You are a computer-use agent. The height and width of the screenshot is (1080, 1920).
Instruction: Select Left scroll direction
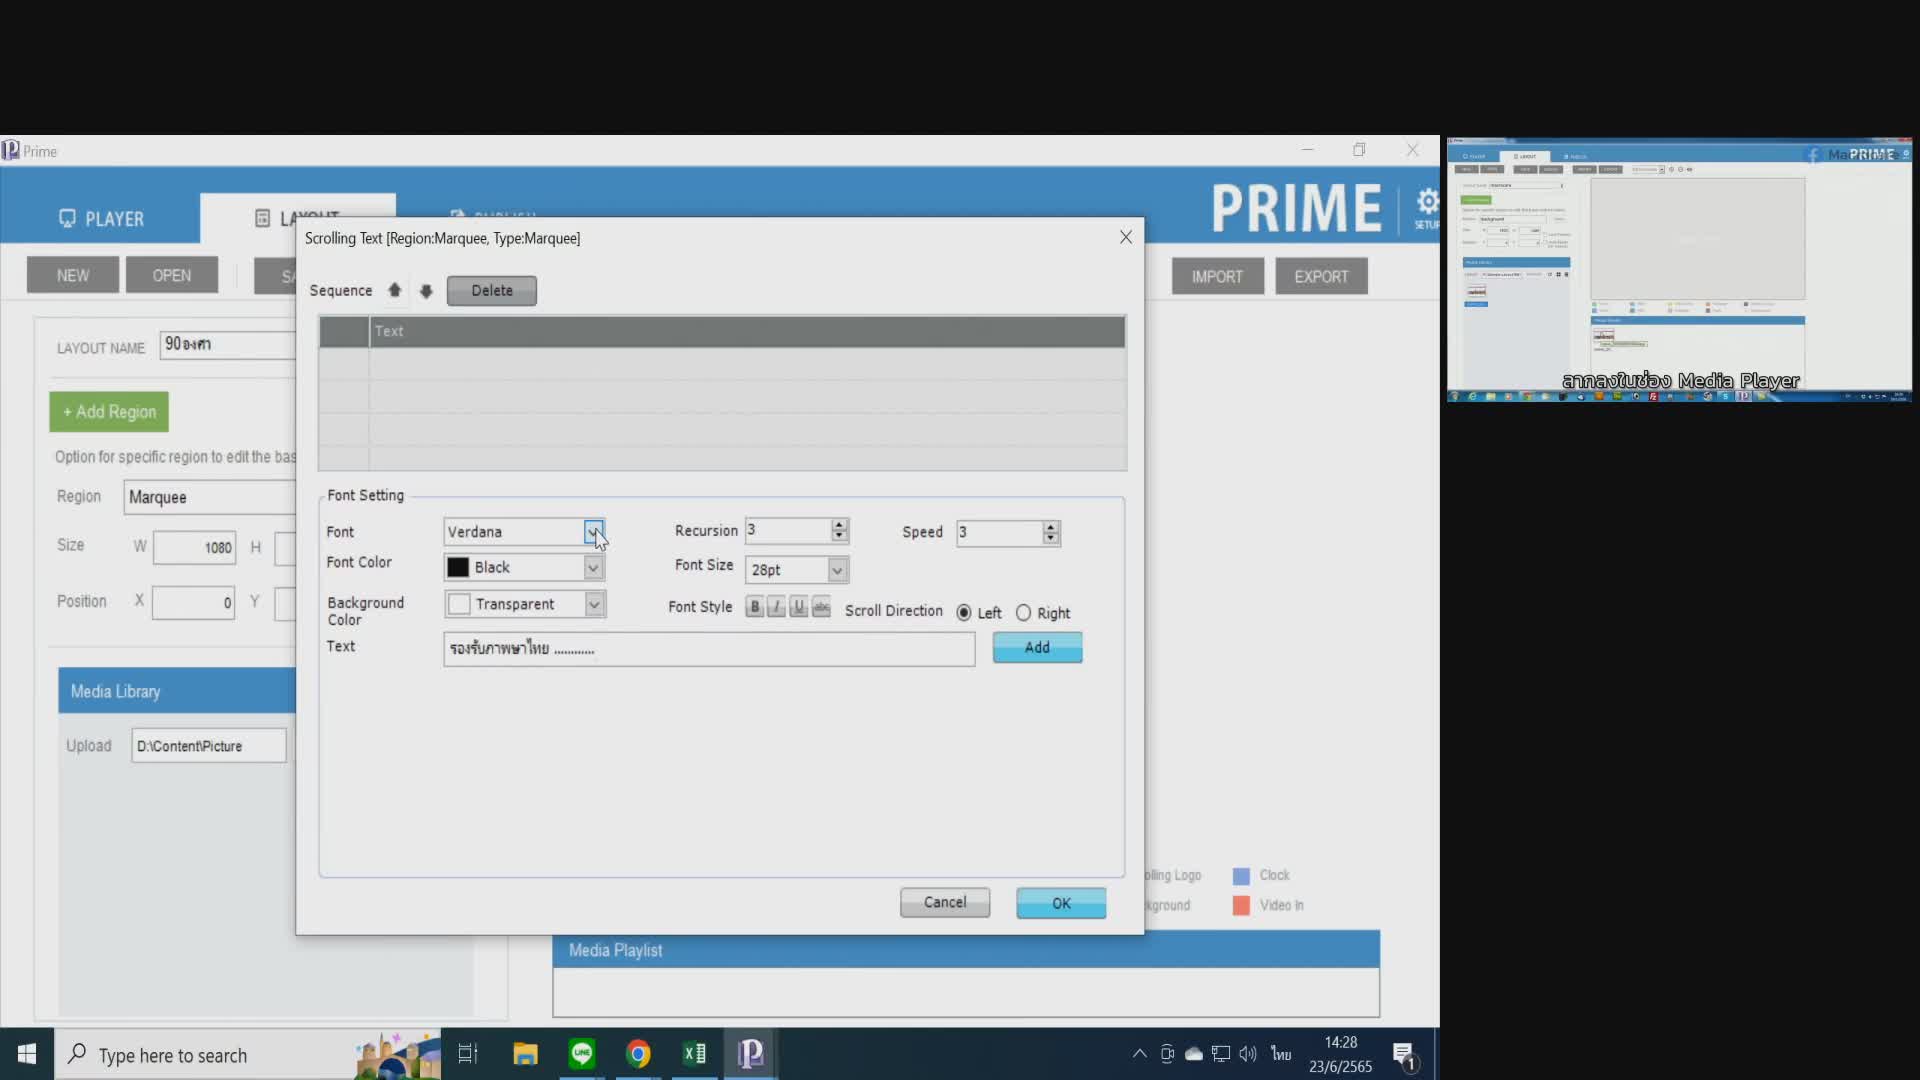click(964, 613)
